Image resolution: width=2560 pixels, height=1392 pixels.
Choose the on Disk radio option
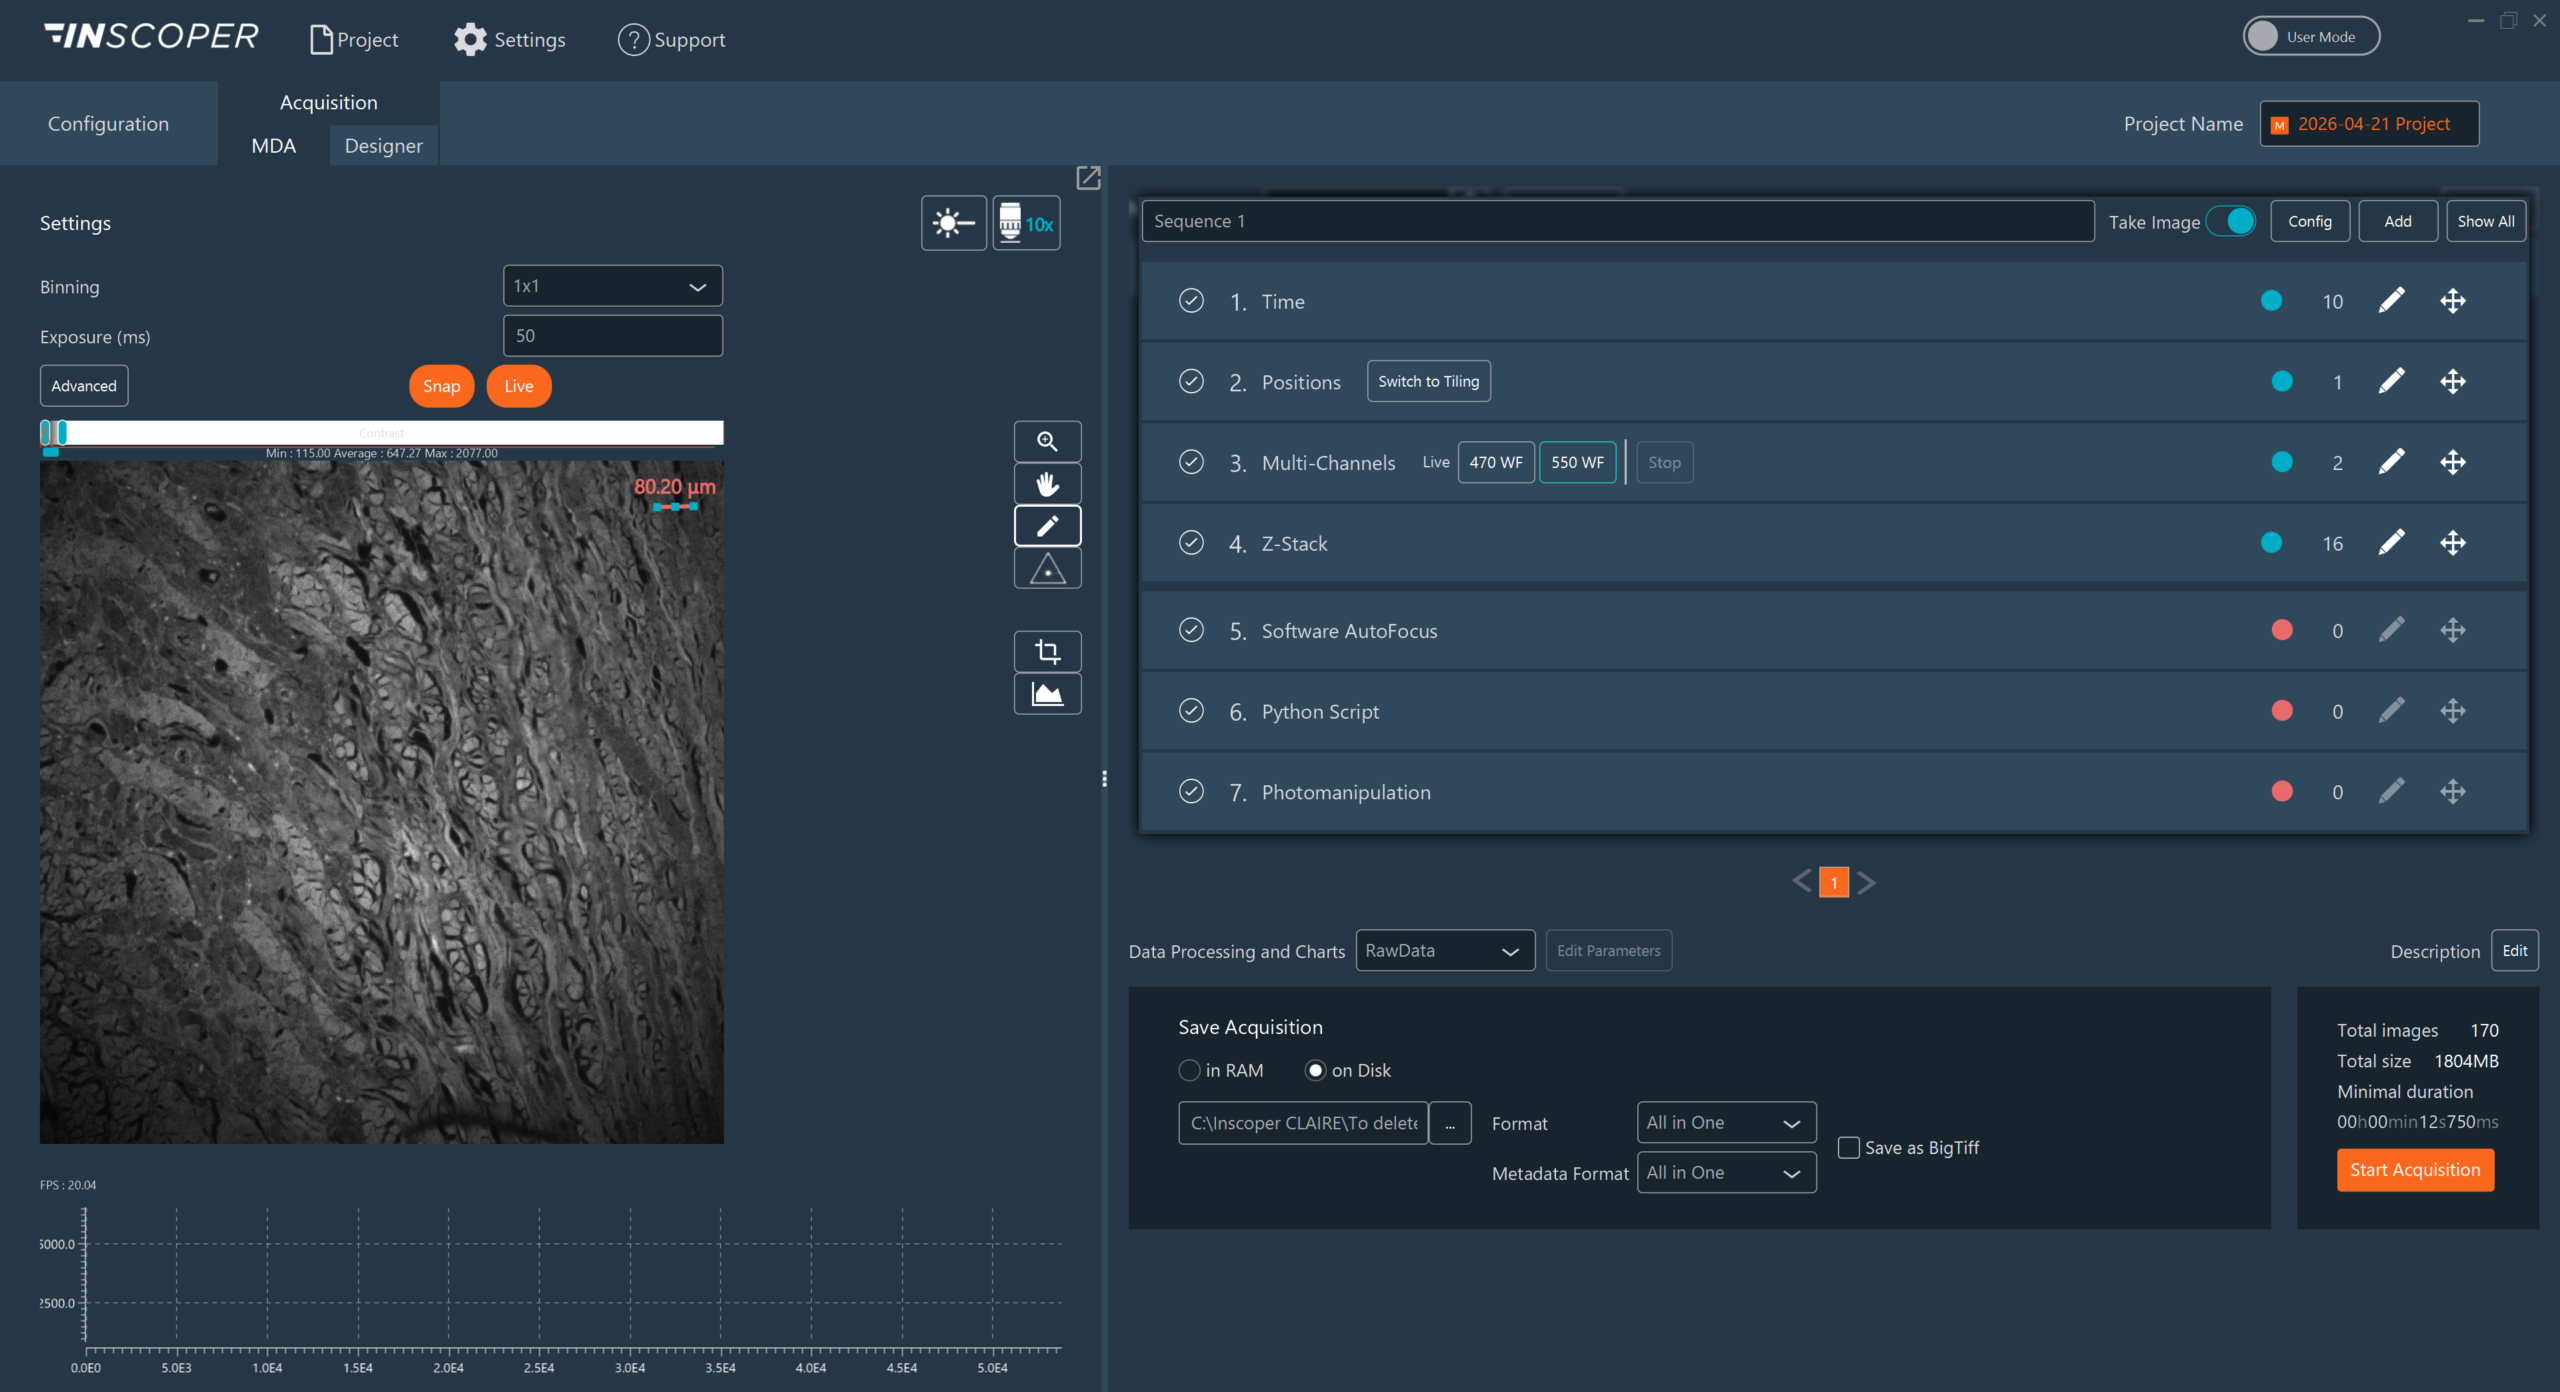tap(1315, 1070)
